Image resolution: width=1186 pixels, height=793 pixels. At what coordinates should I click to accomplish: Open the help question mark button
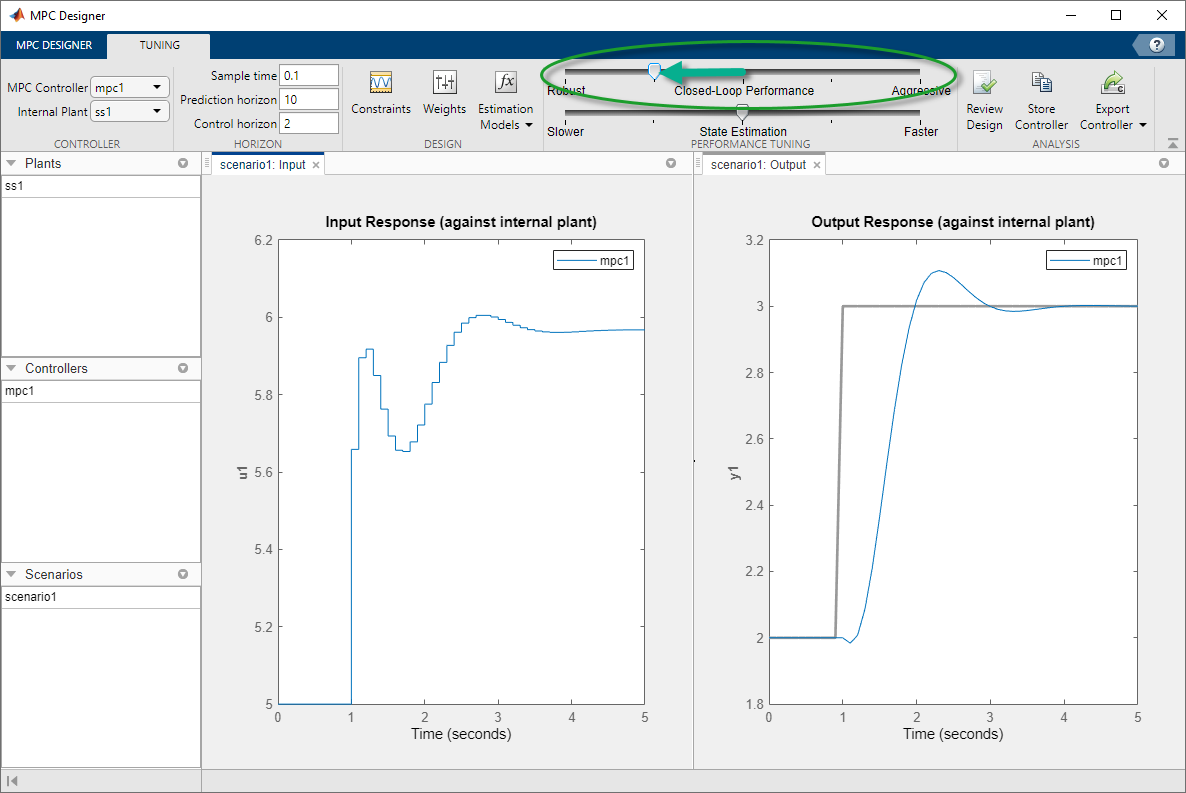tap(1157, 45)
